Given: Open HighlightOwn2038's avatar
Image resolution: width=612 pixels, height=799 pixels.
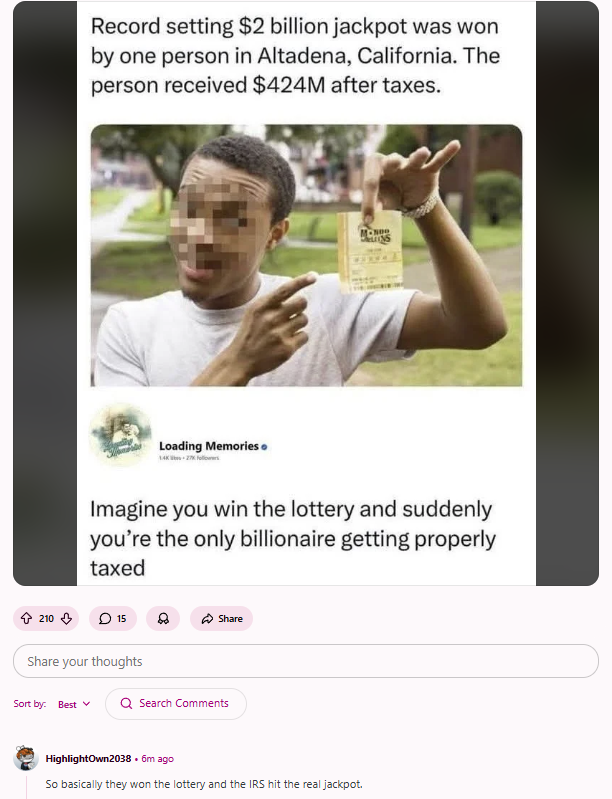Looking at the screenshot, I should pyautogui.click(x=25, y=758).
